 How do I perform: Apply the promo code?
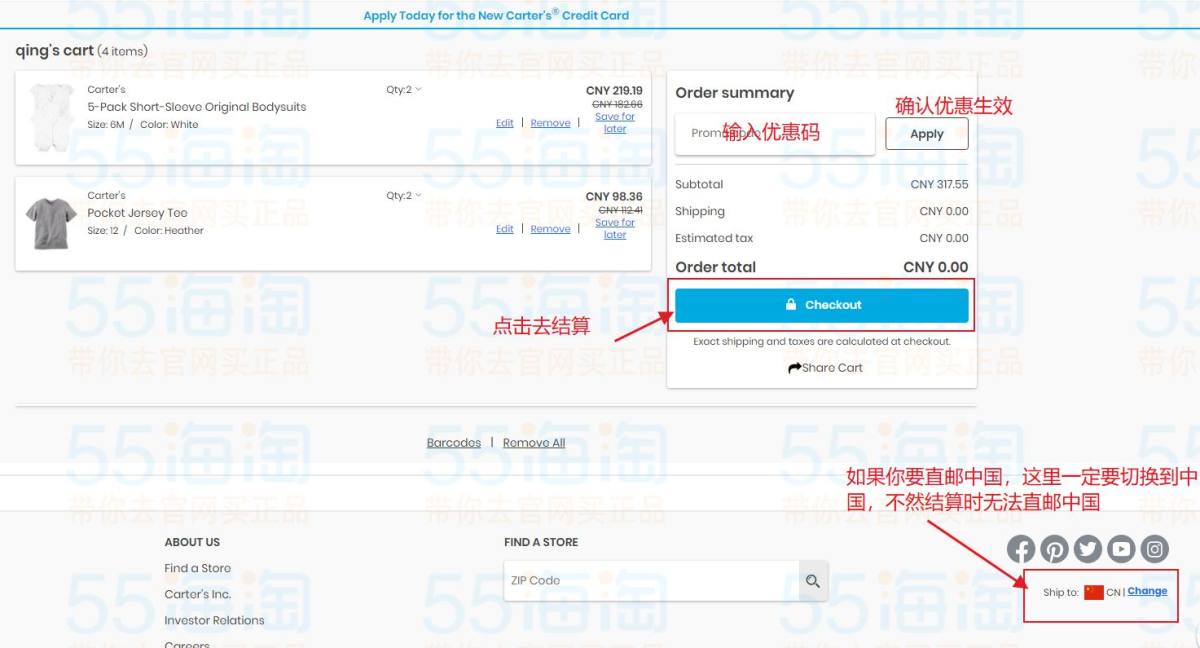tap(927, 134)
